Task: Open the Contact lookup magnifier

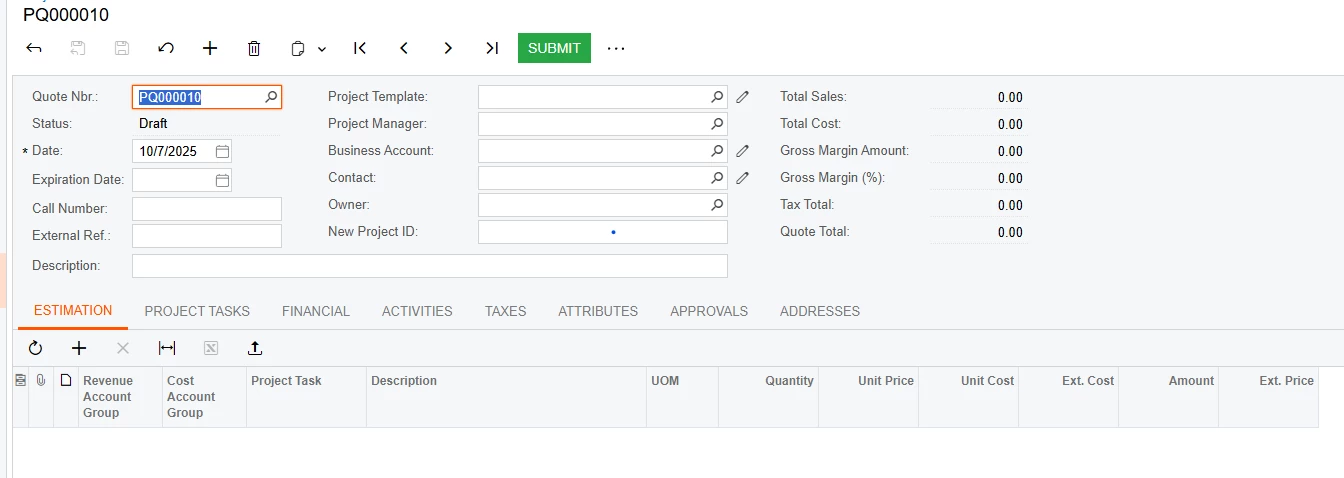Action: (x=717, y=178)
